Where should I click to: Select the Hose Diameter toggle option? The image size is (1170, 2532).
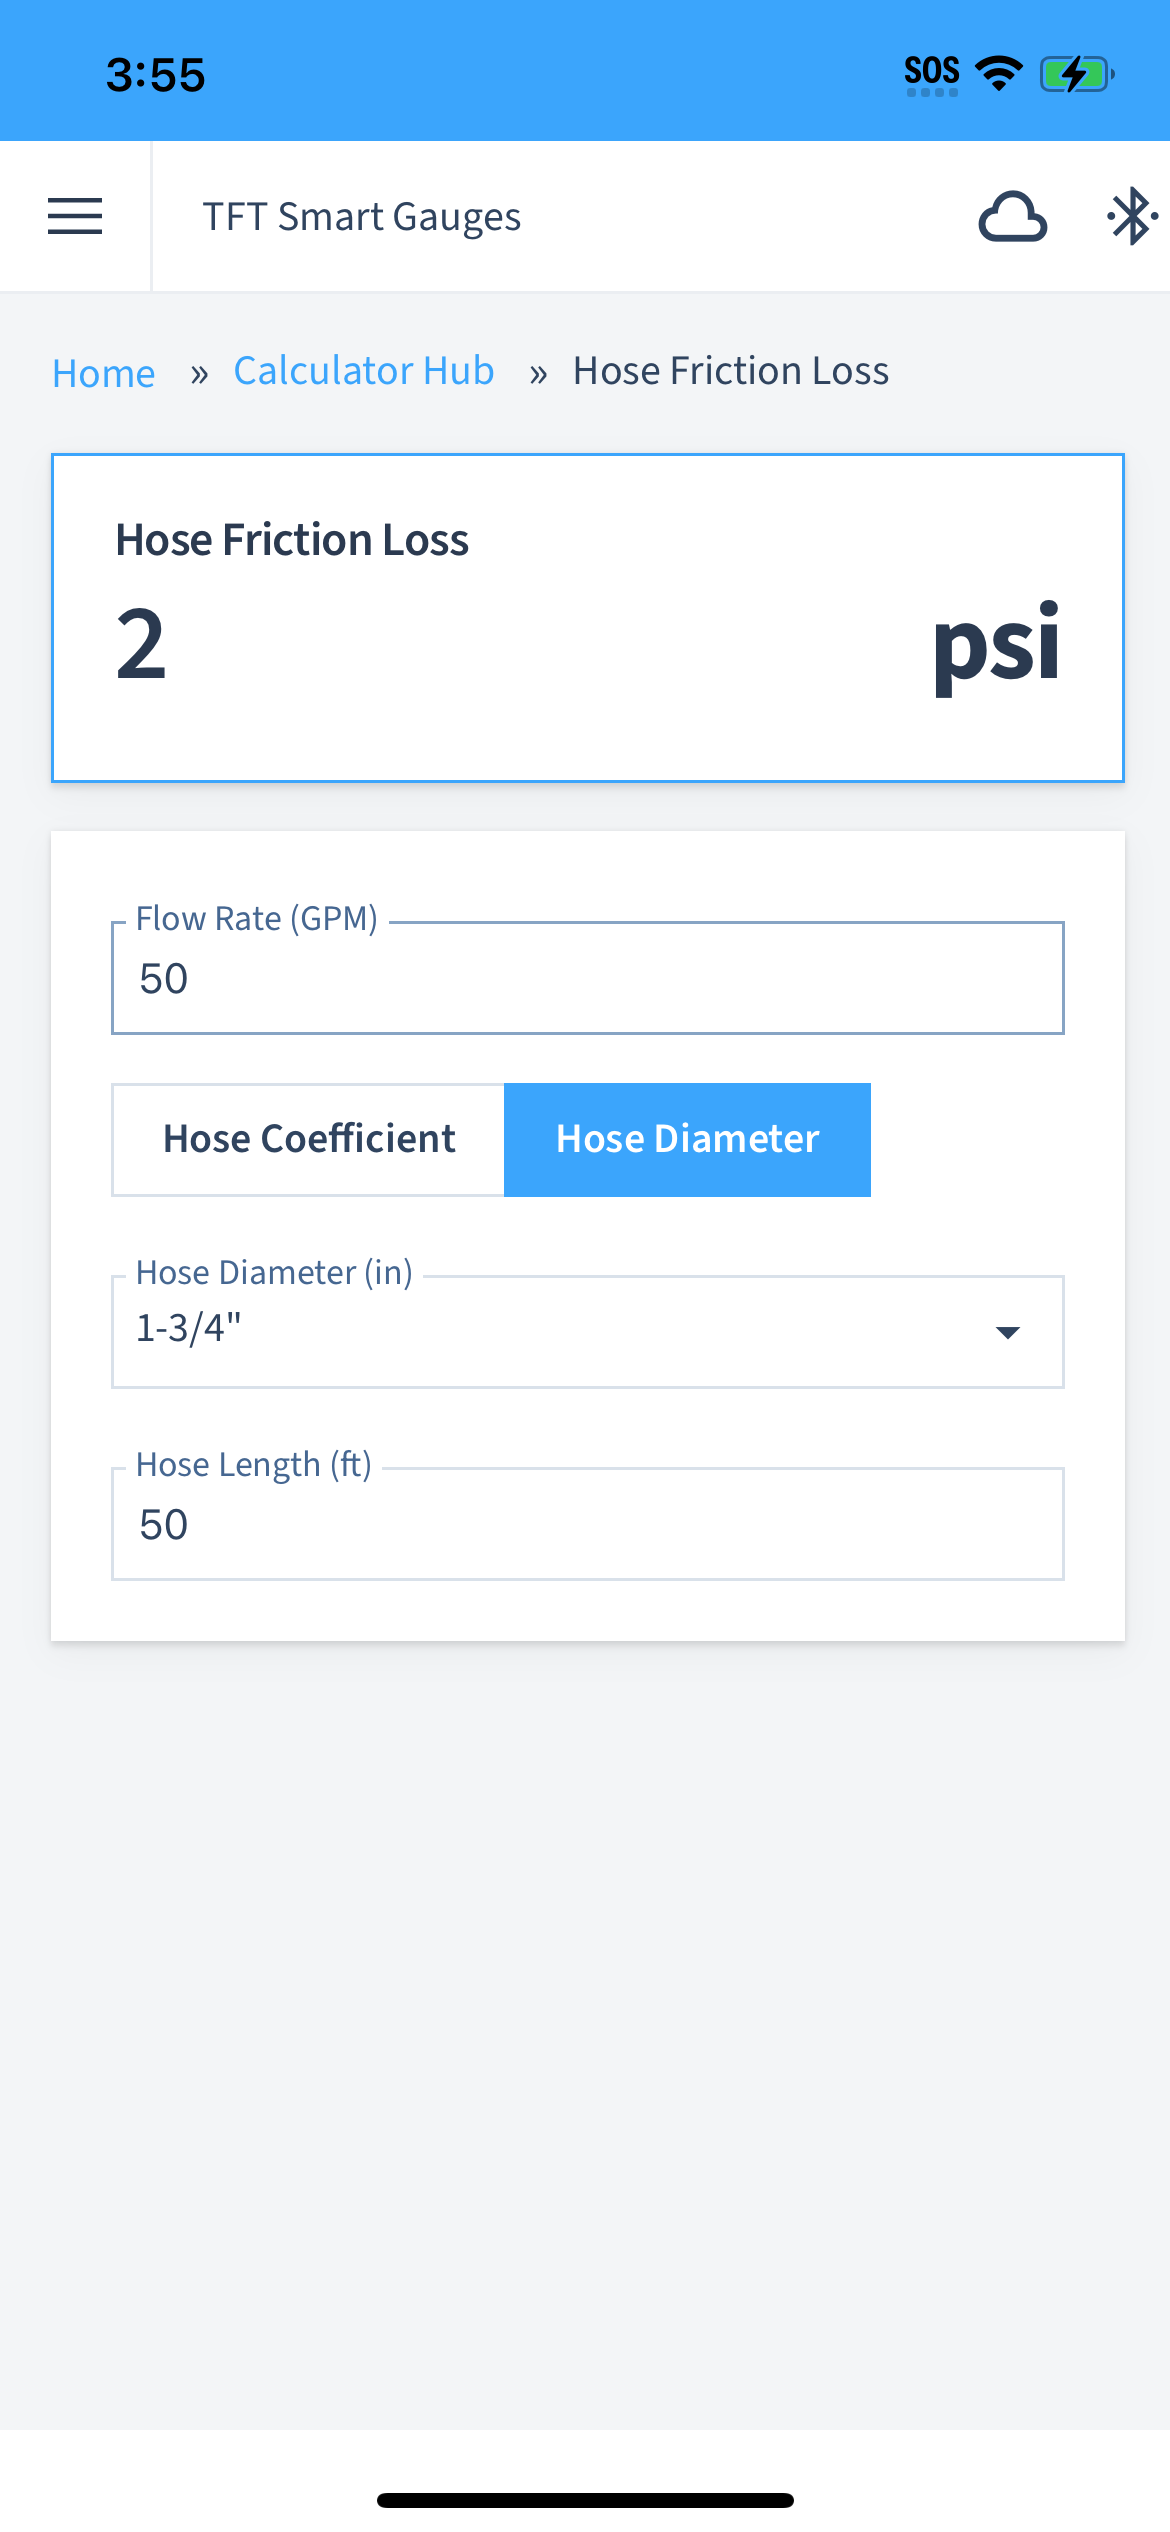point(687,1139)
